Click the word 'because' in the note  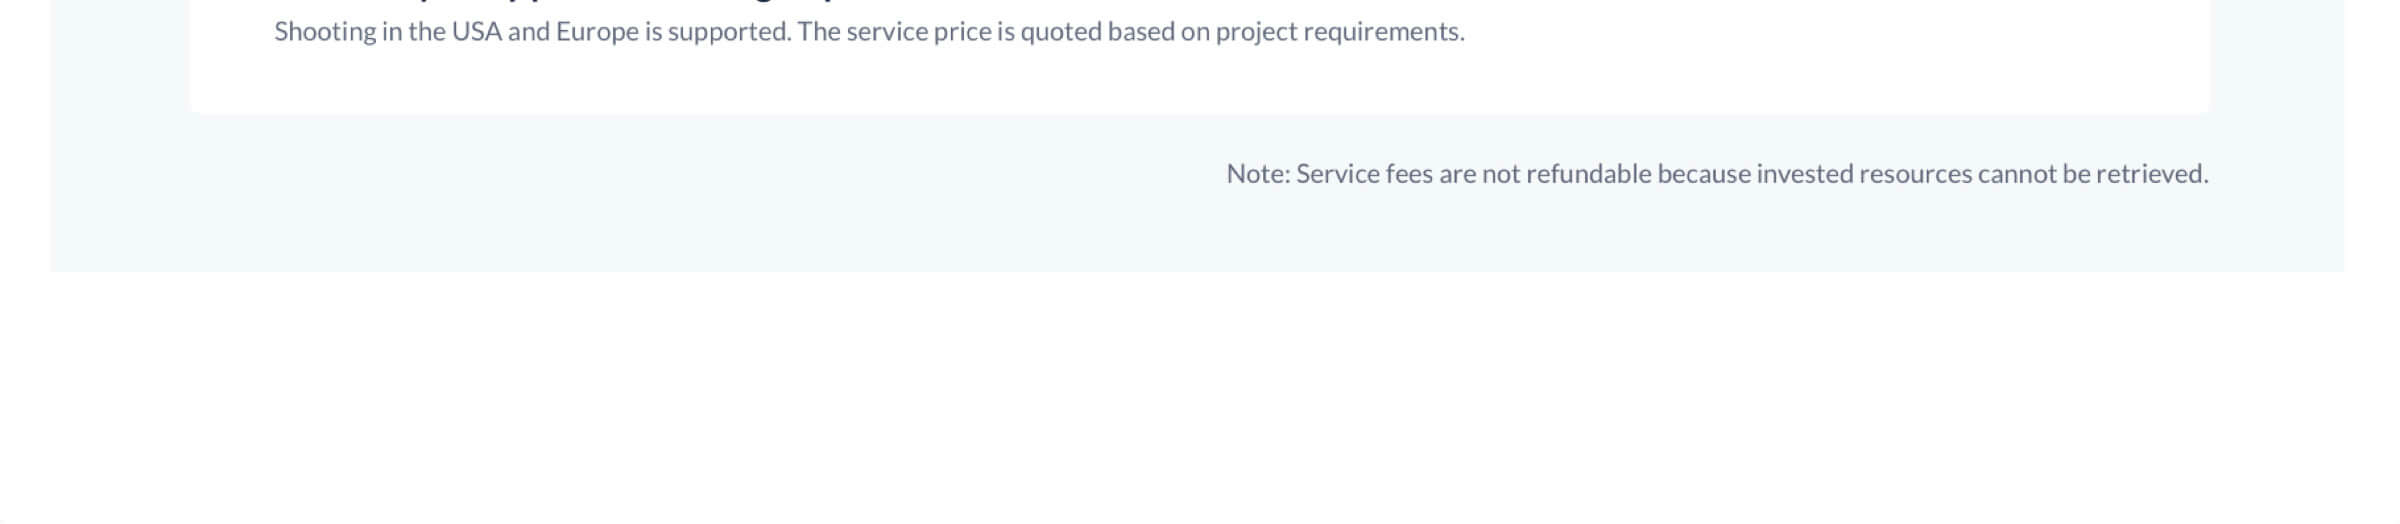click(x=1704, y=174)
